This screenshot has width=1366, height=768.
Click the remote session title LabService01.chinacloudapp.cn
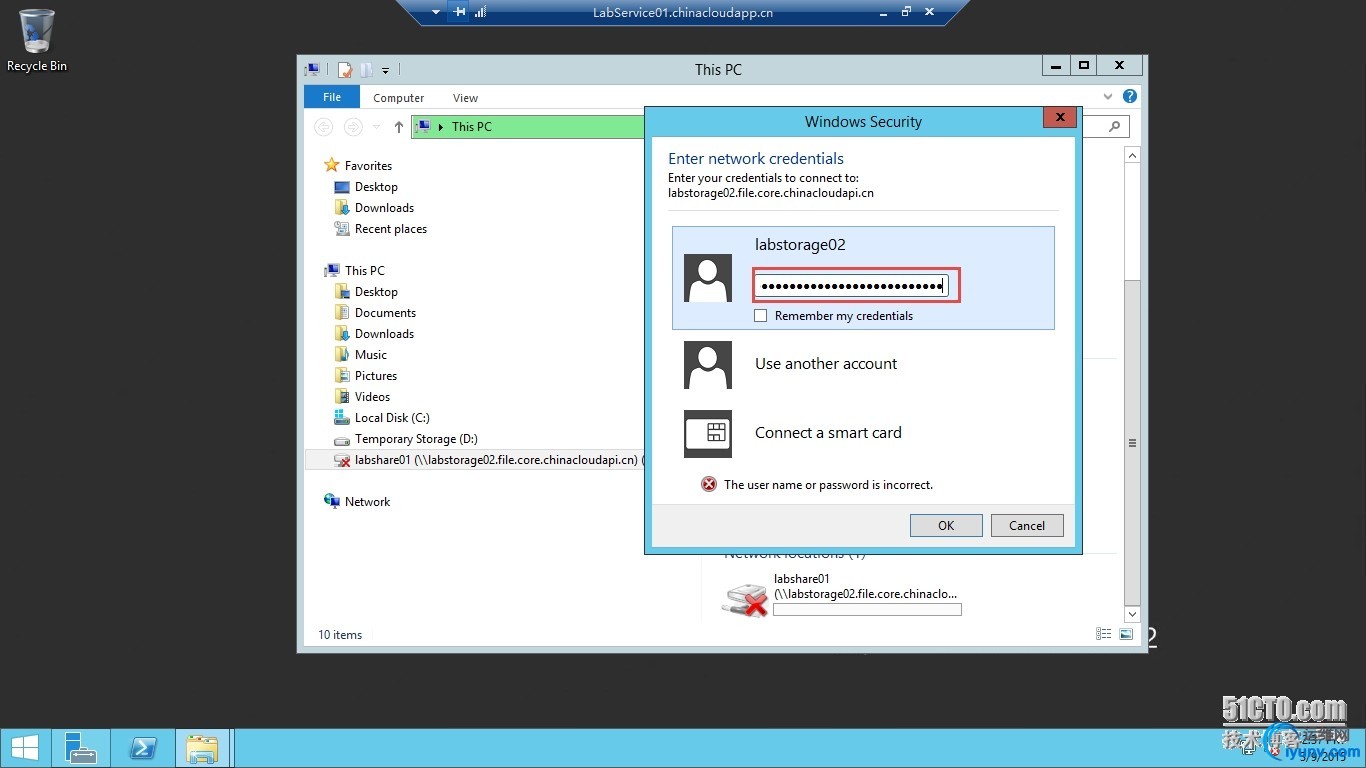(x=683, y=13)
